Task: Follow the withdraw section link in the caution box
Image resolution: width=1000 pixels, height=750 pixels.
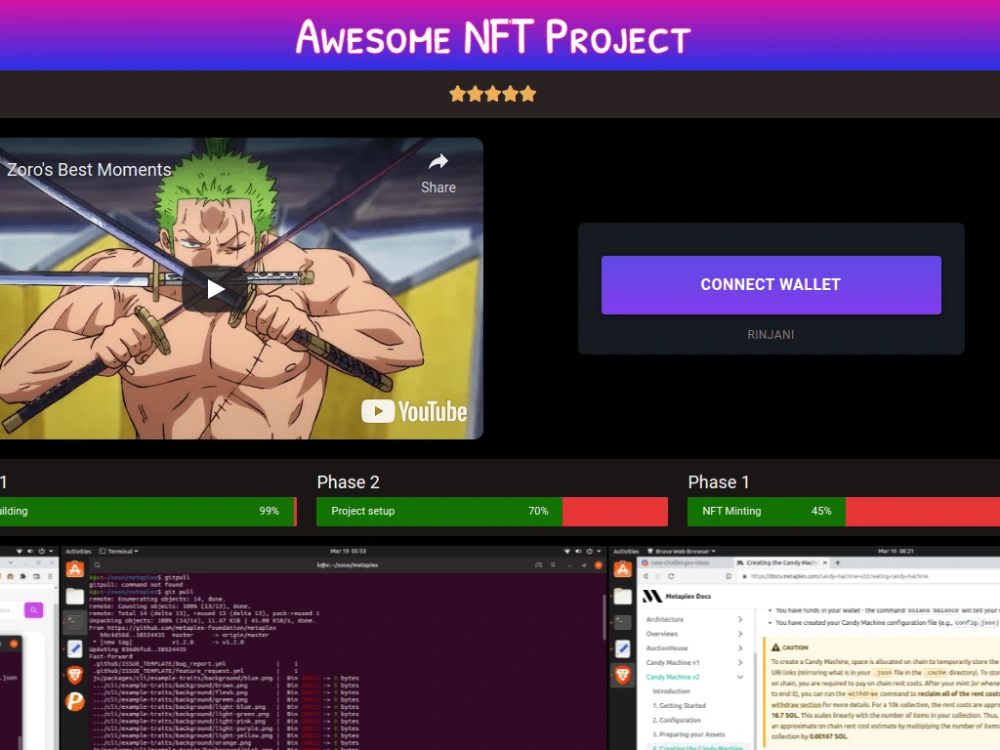Action: [796, 705]
